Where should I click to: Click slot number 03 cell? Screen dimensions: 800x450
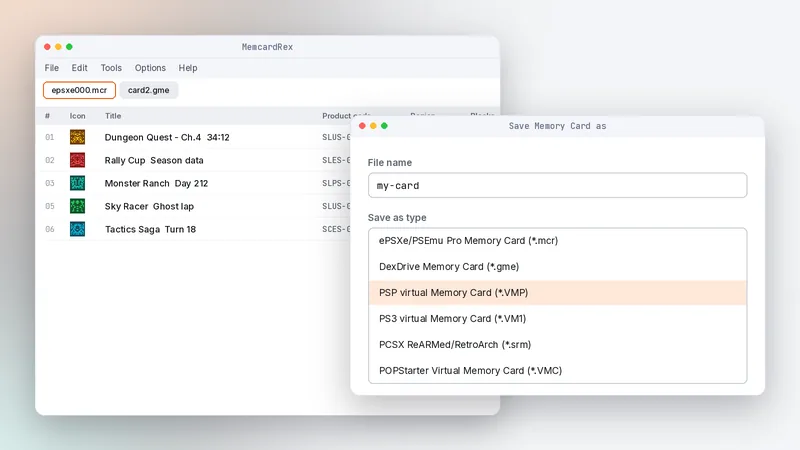(49, 183)
